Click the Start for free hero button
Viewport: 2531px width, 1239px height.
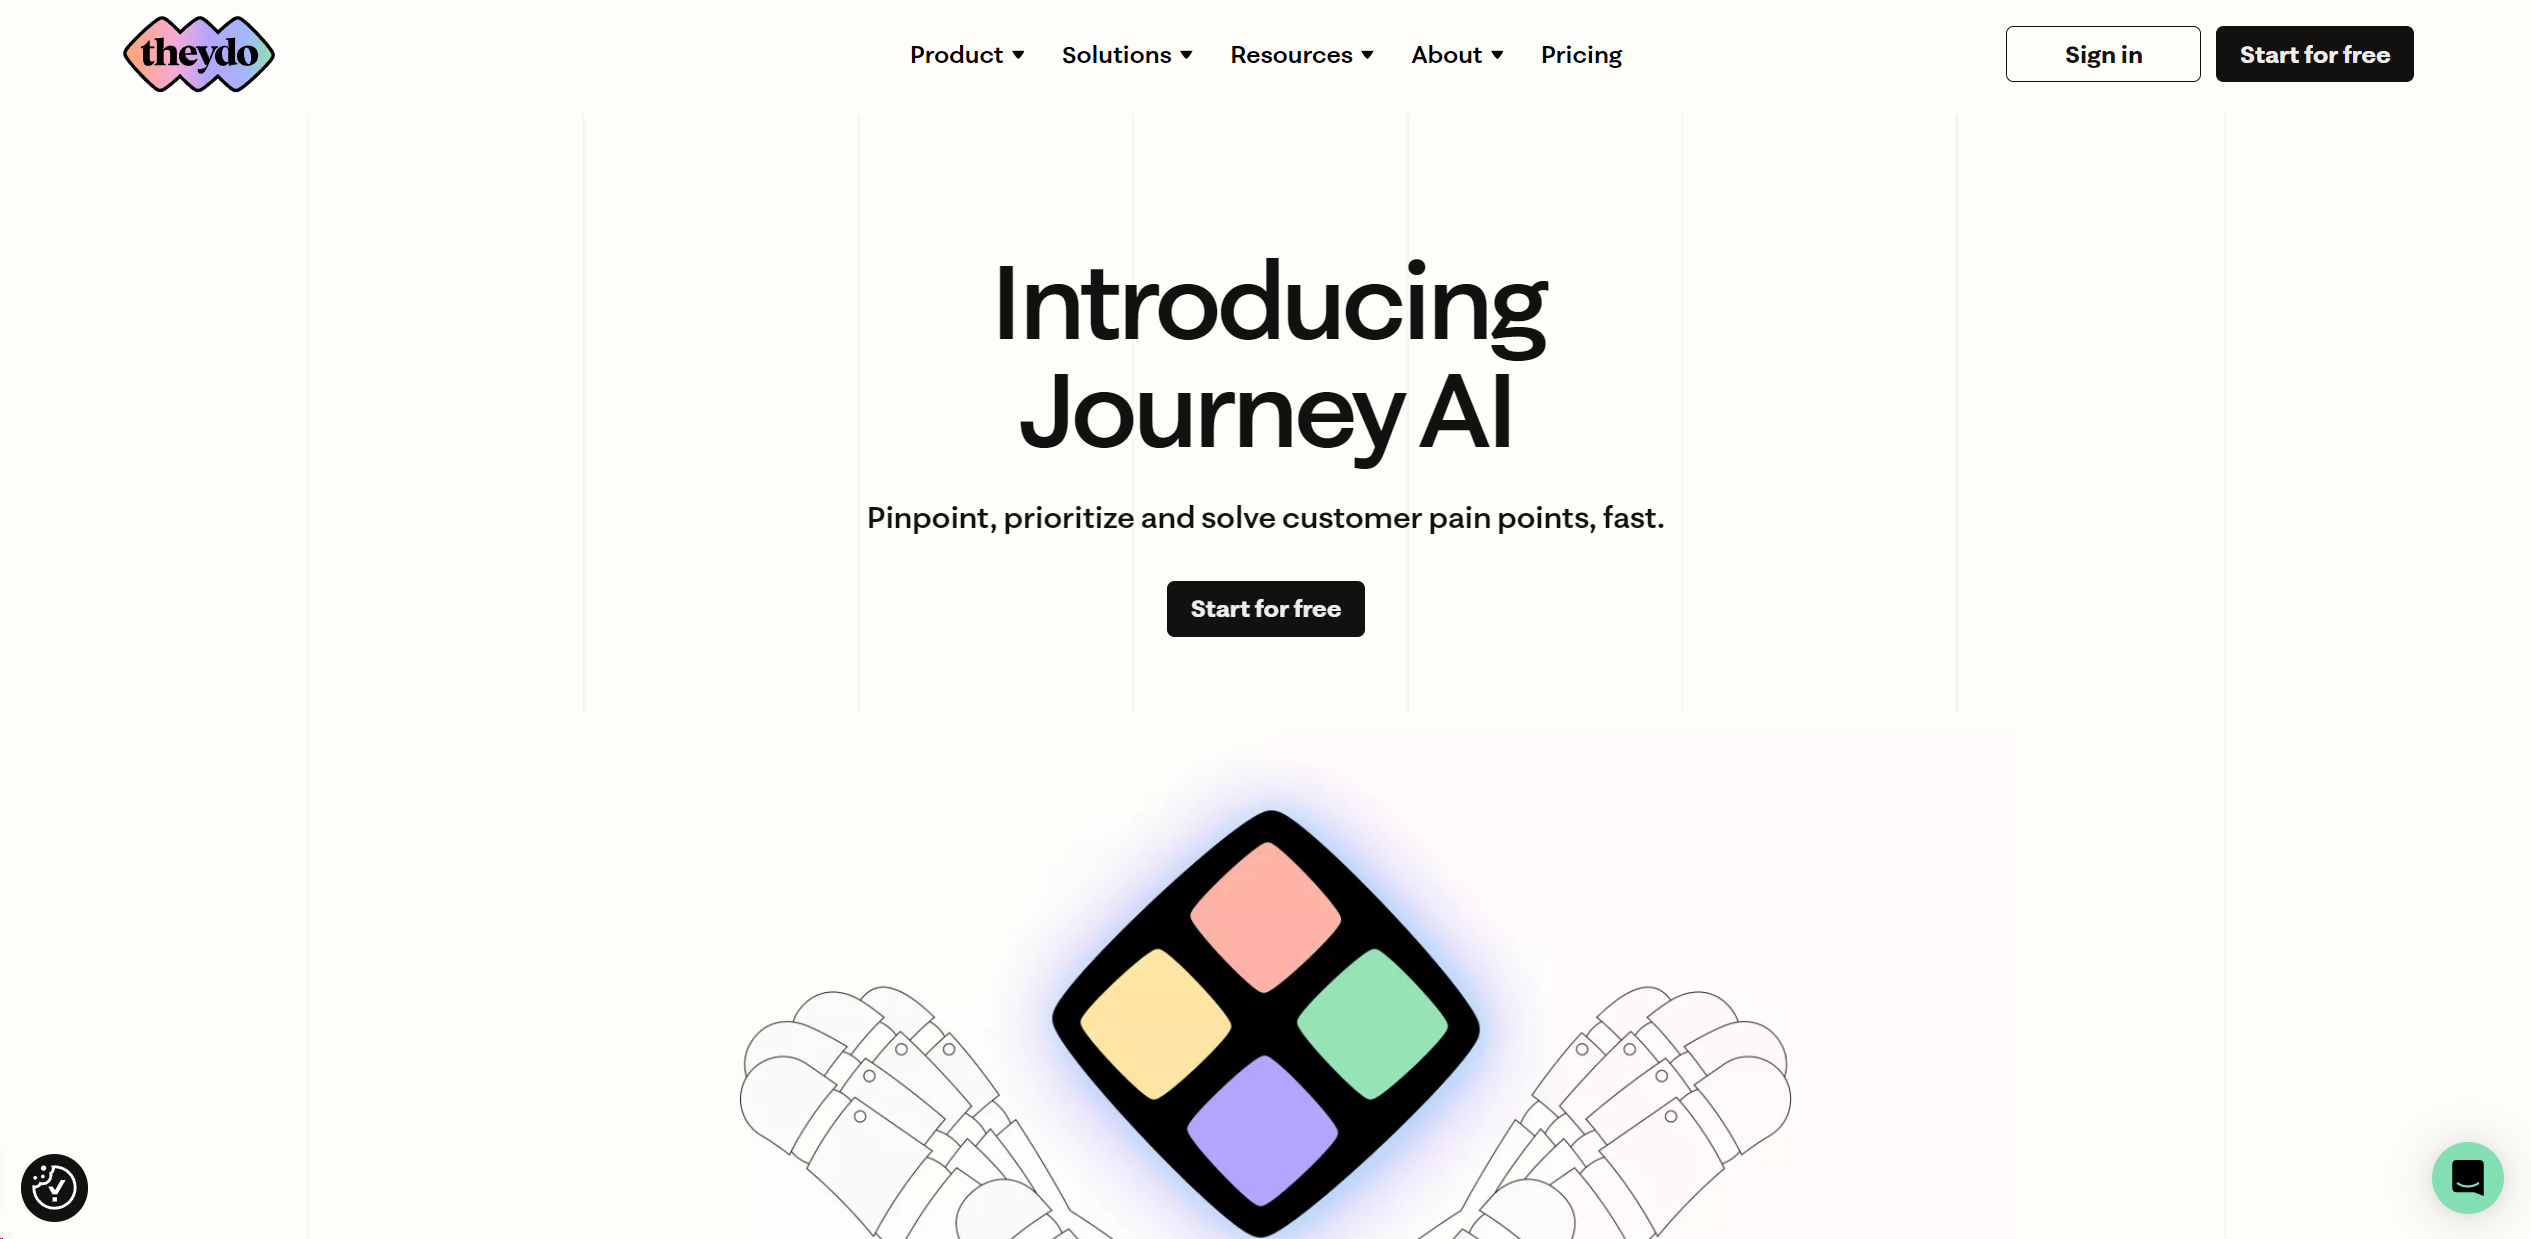pos(1266,608)
